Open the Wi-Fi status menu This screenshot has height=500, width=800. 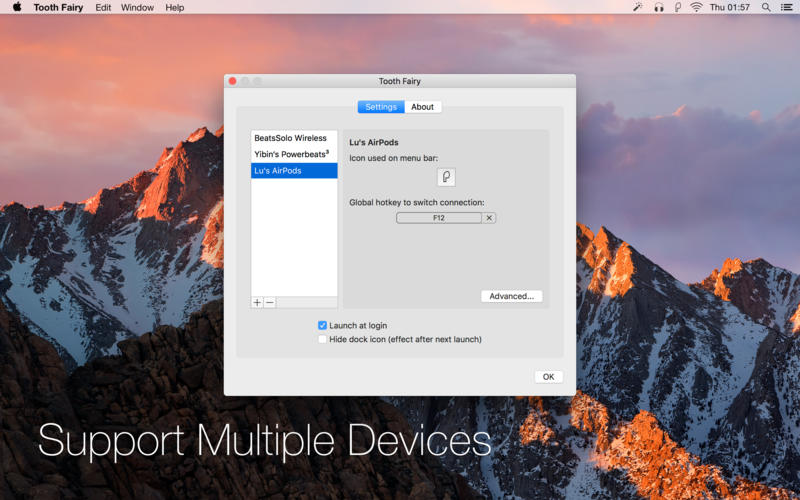pyautogui.click(x=696, y=7)
